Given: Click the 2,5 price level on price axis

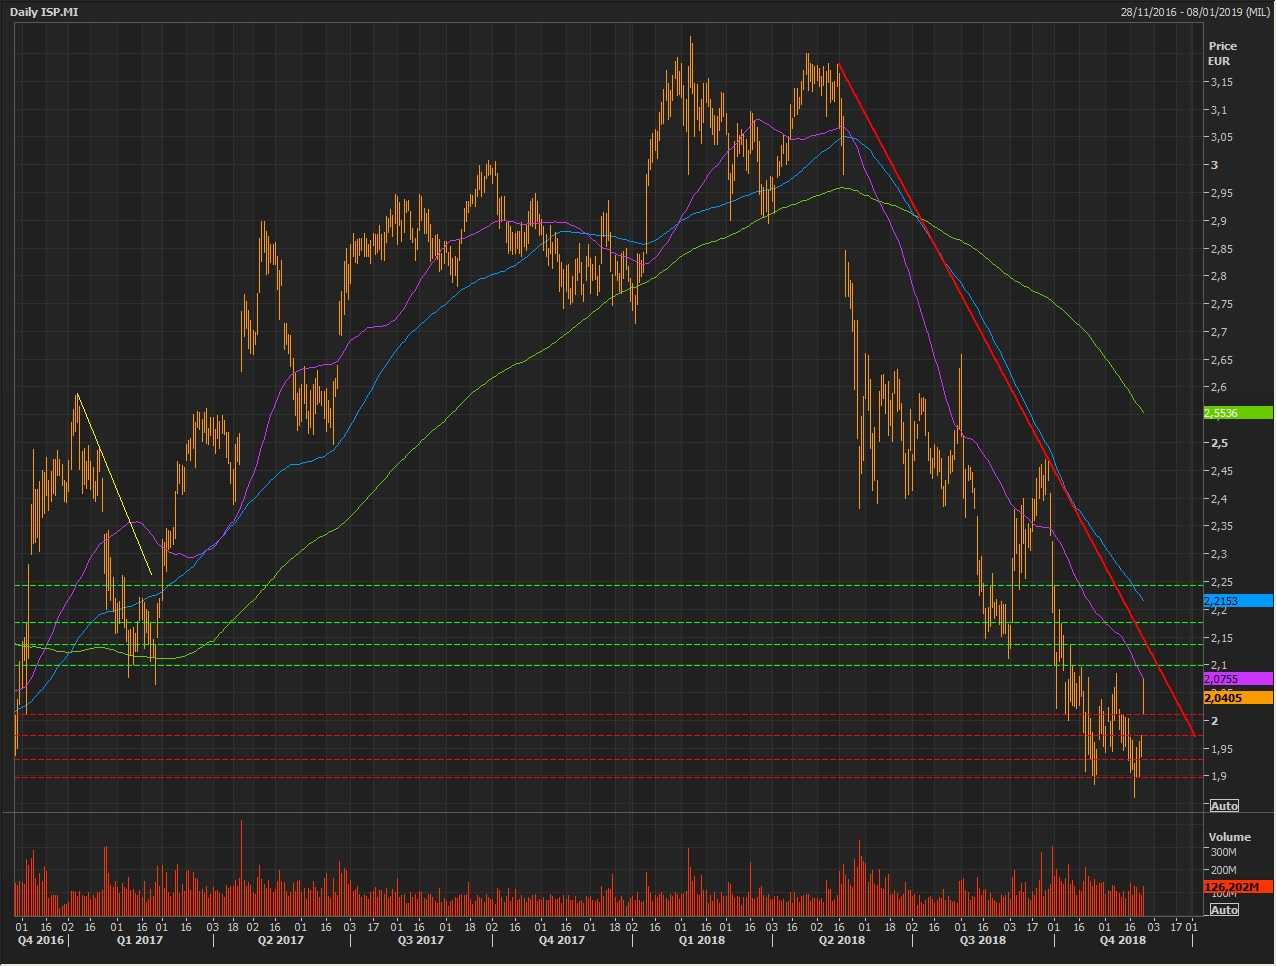Looking at the screenshot, I should pos(1218,443).
